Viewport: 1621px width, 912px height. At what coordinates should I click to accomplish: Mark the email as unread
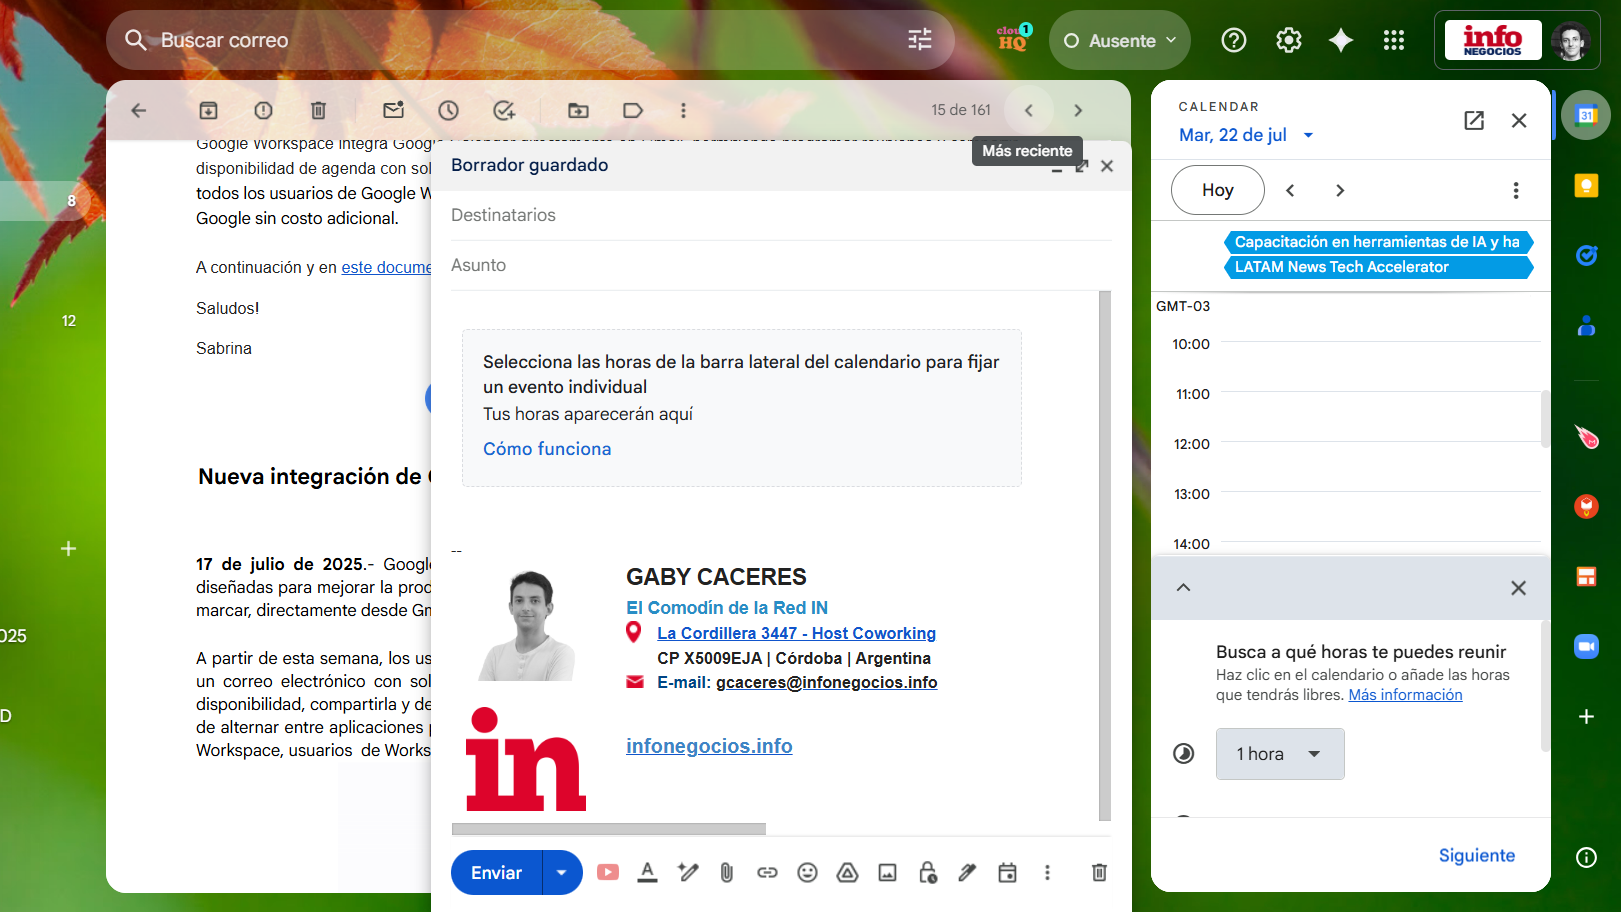[393, 110]
